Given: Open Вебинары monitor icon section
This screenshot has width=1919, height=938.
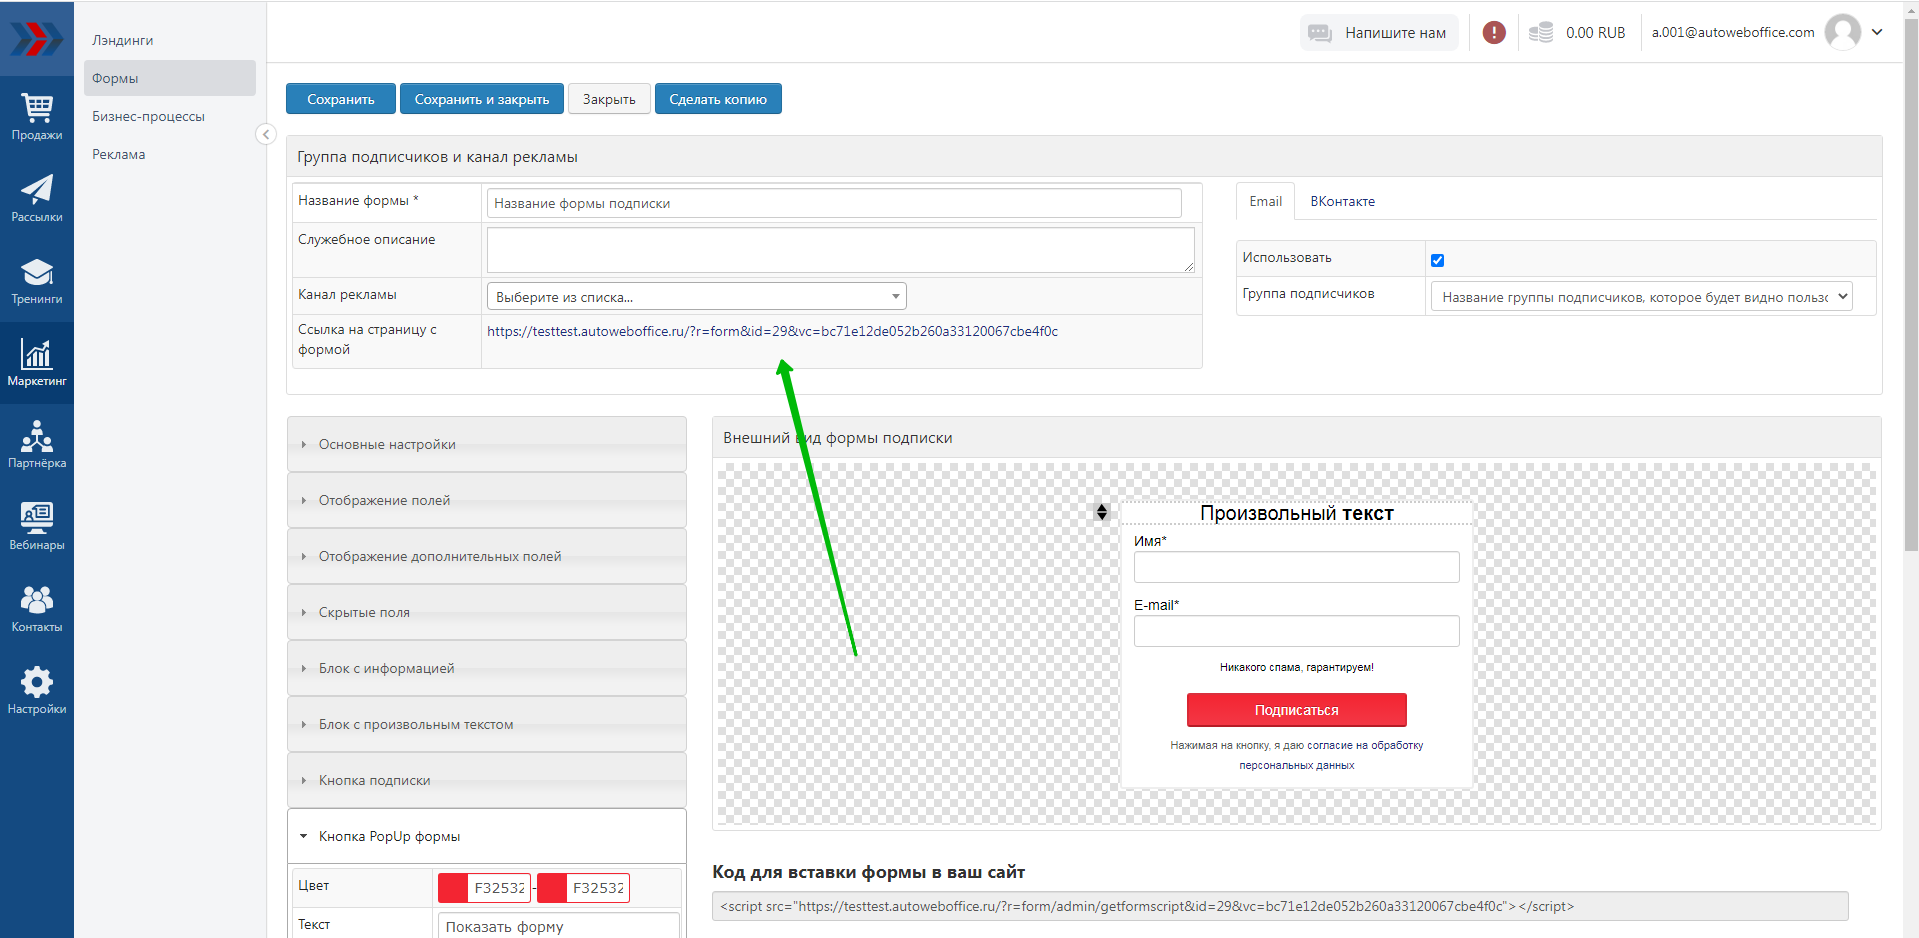Looking at the screenshot, I should click(37, 527).
